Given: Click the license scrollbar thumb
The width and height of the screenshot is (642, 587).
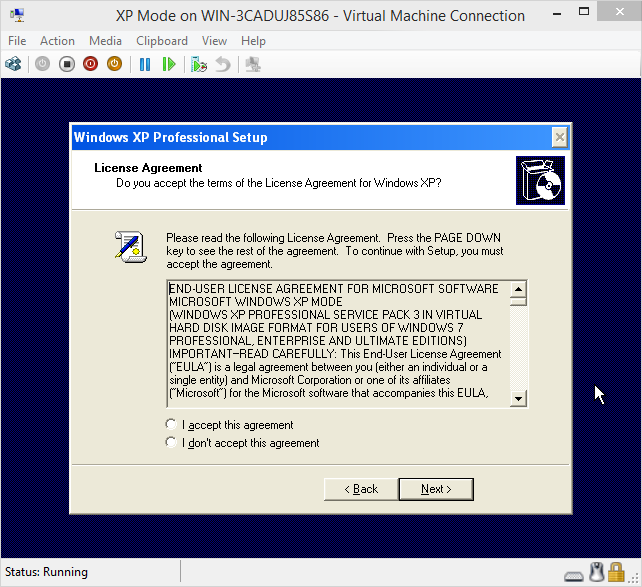Looking at the screenshot, I should (518, 302).
